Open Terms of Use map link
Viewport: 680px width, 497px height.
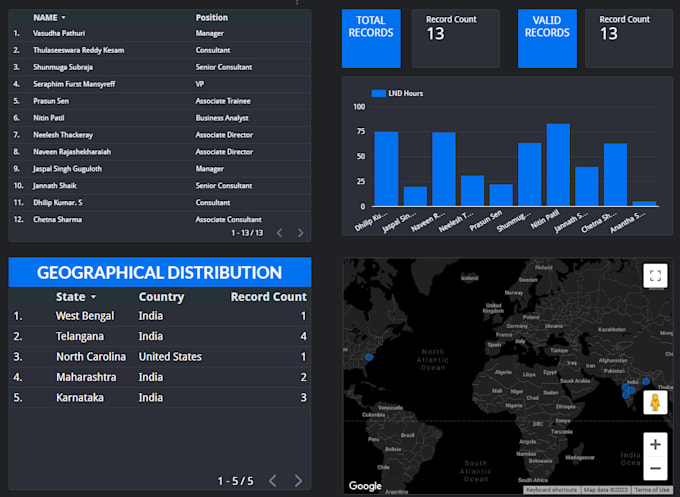[x=652, y=490]
